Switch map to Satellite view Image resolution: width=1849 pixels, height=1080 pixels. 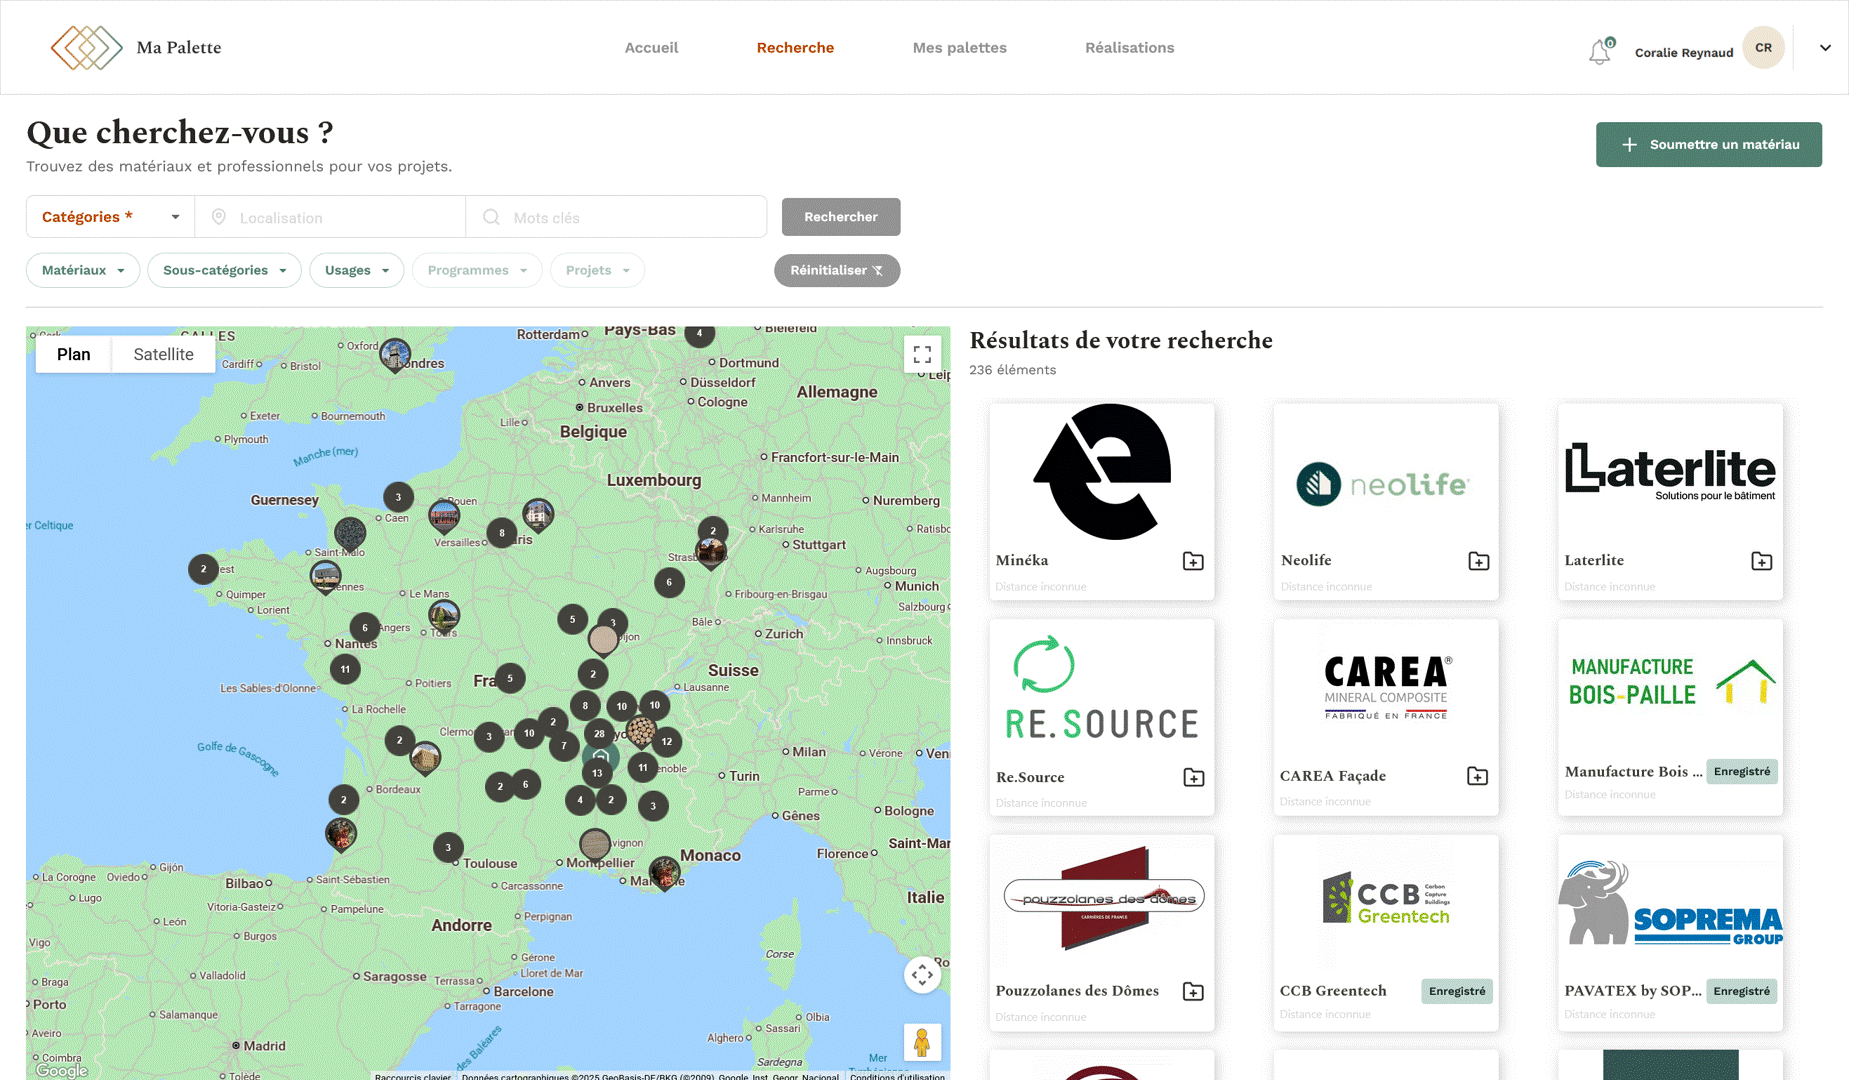pos(163,354)
